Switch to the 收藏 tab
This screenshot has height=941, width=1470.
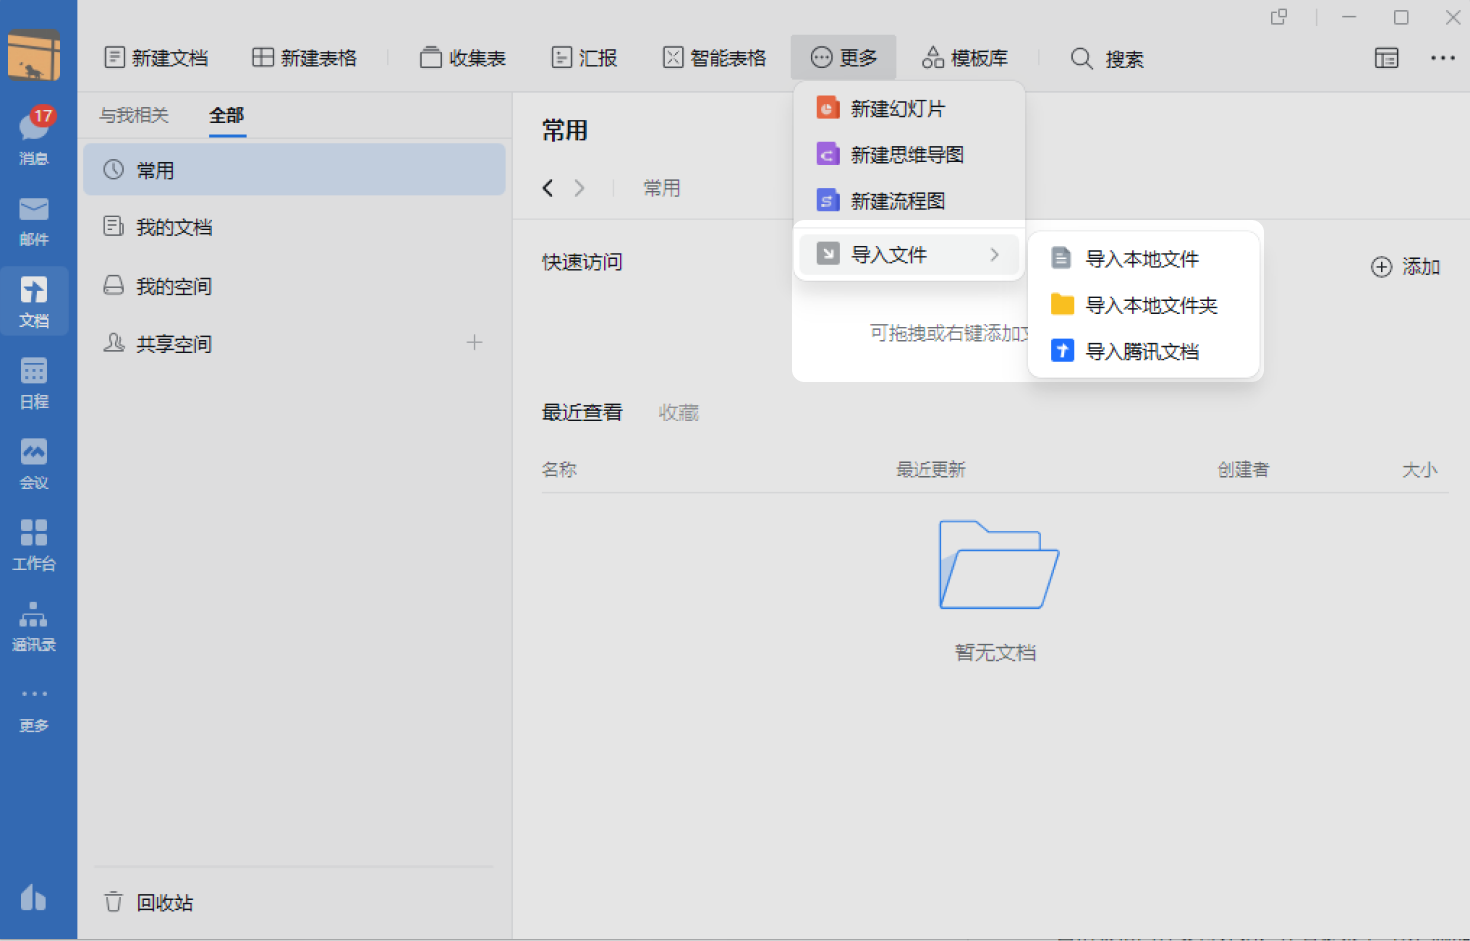678,413
